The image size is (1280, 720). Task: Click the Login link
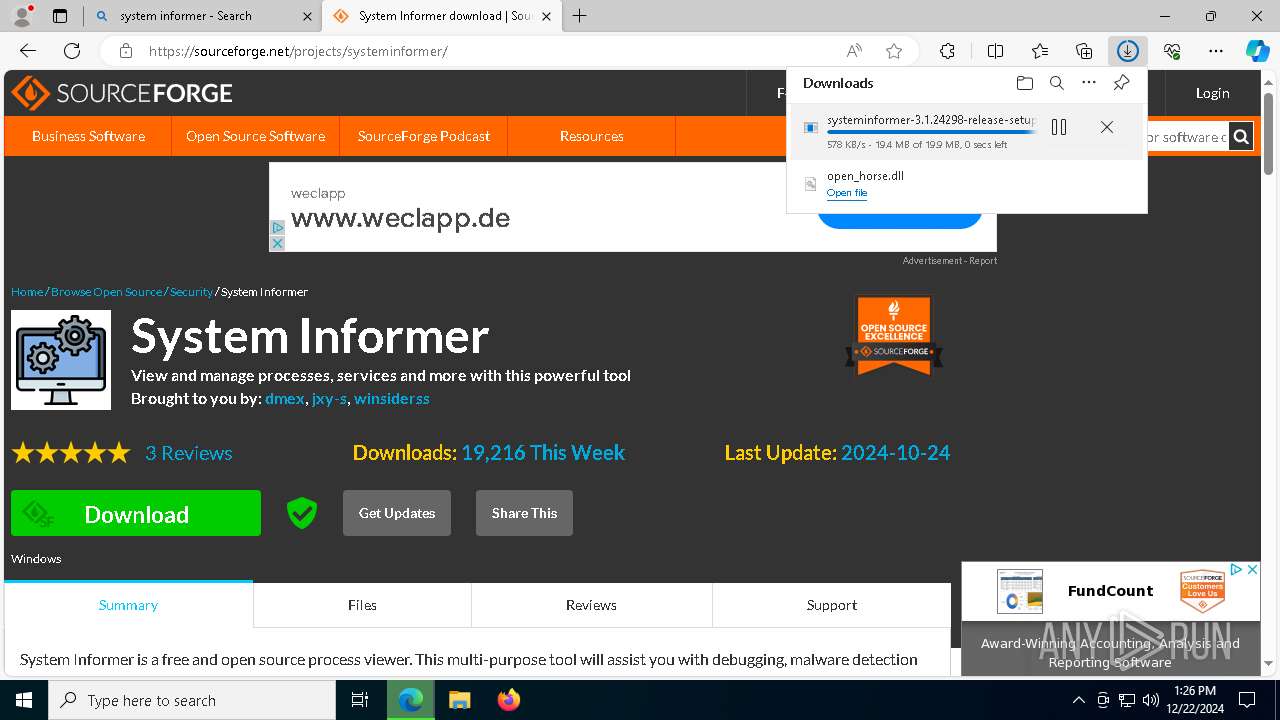(1213, 93)
